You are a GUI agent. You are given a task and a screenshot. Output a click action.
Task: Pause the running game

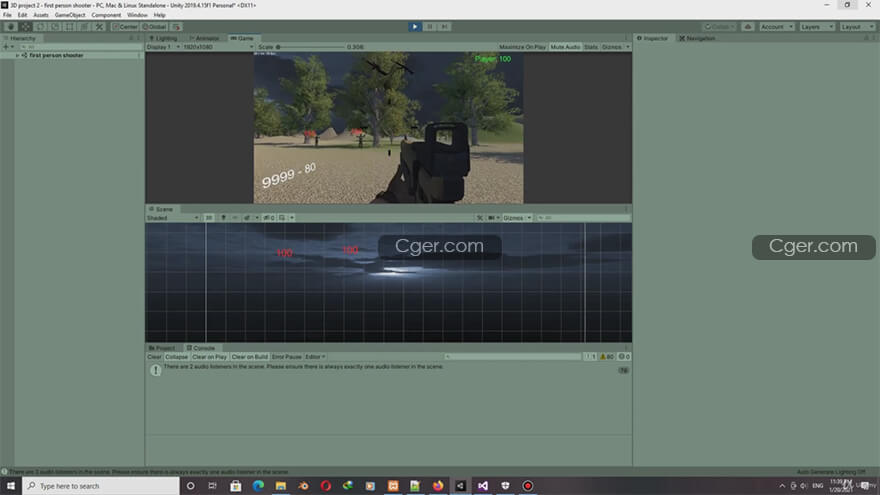pos(430,26)
